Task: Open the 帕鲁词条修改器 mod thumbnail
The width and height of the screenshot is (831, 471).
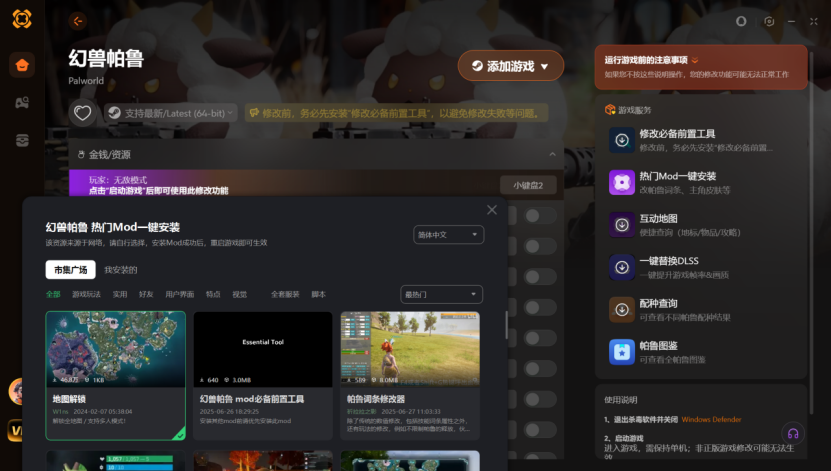Action: pos(410,349)
